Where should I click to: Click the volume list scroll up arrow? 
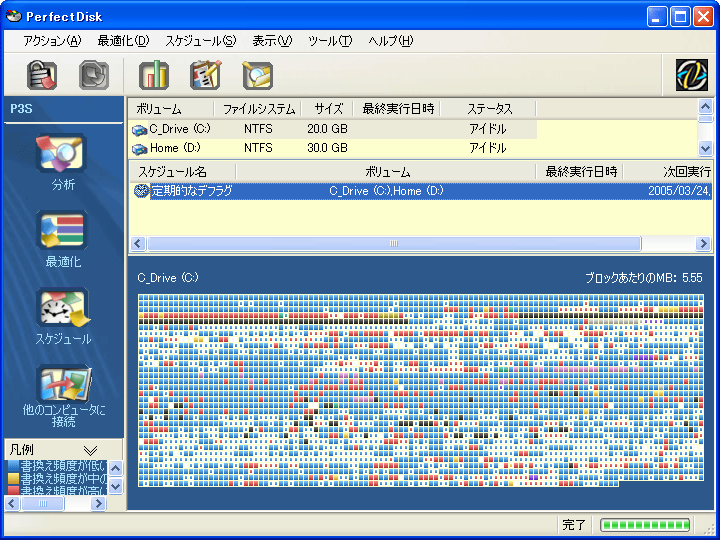tap(705, 107)
